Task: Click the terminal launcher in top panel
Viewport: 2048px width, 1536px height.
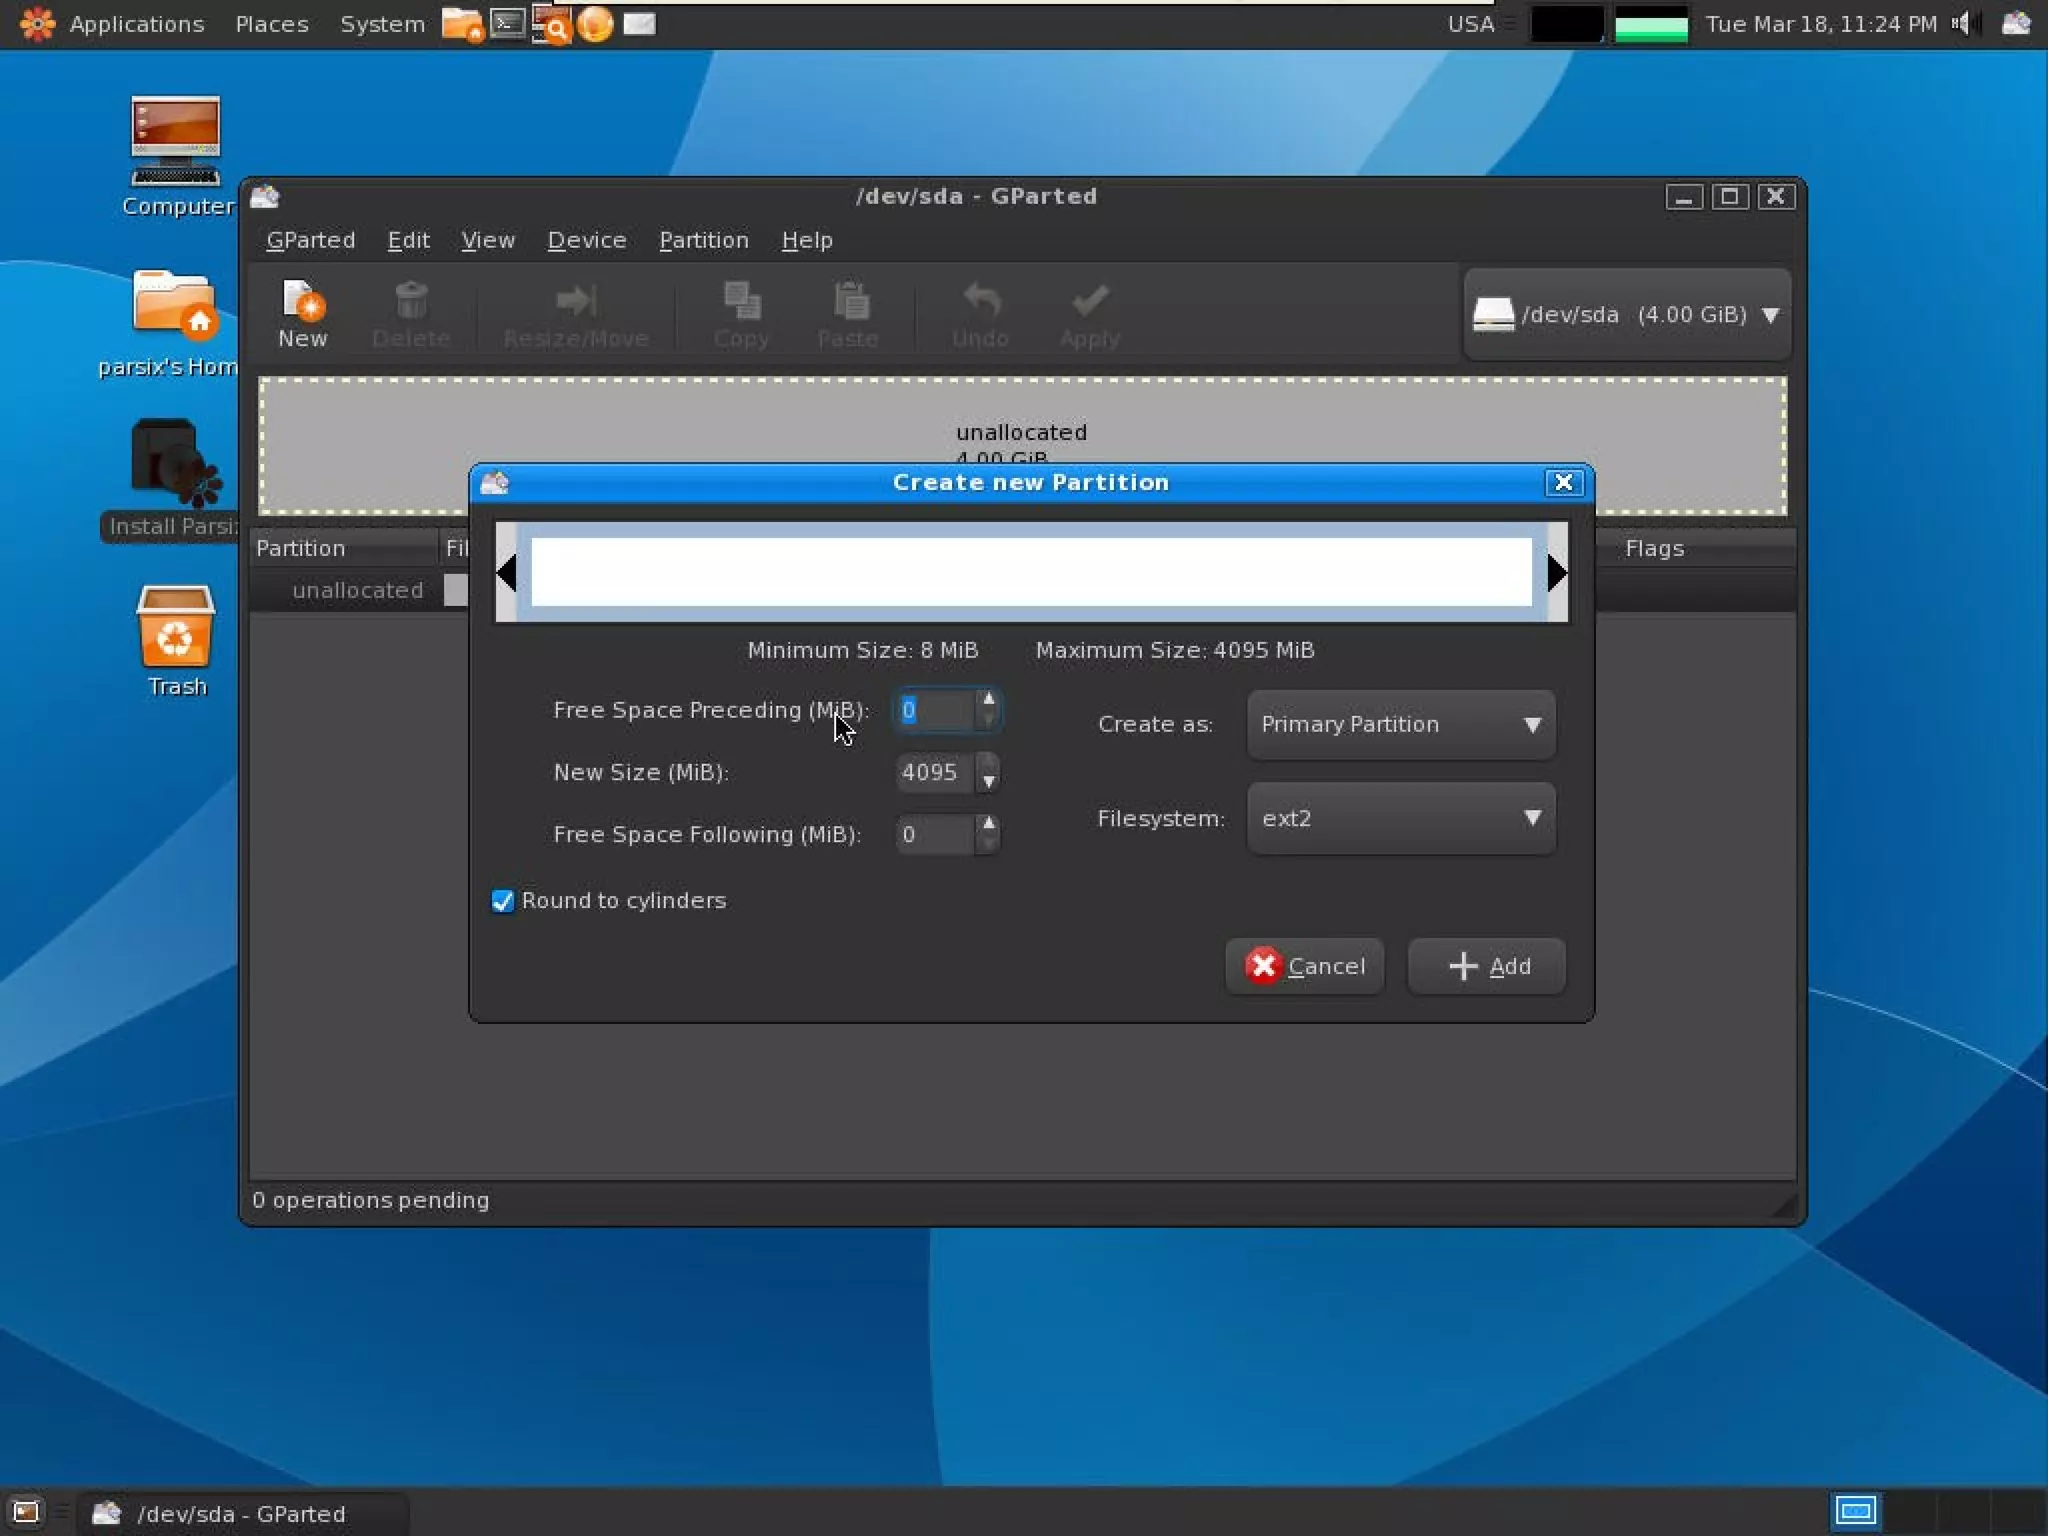Action: [x=508, y=23]
